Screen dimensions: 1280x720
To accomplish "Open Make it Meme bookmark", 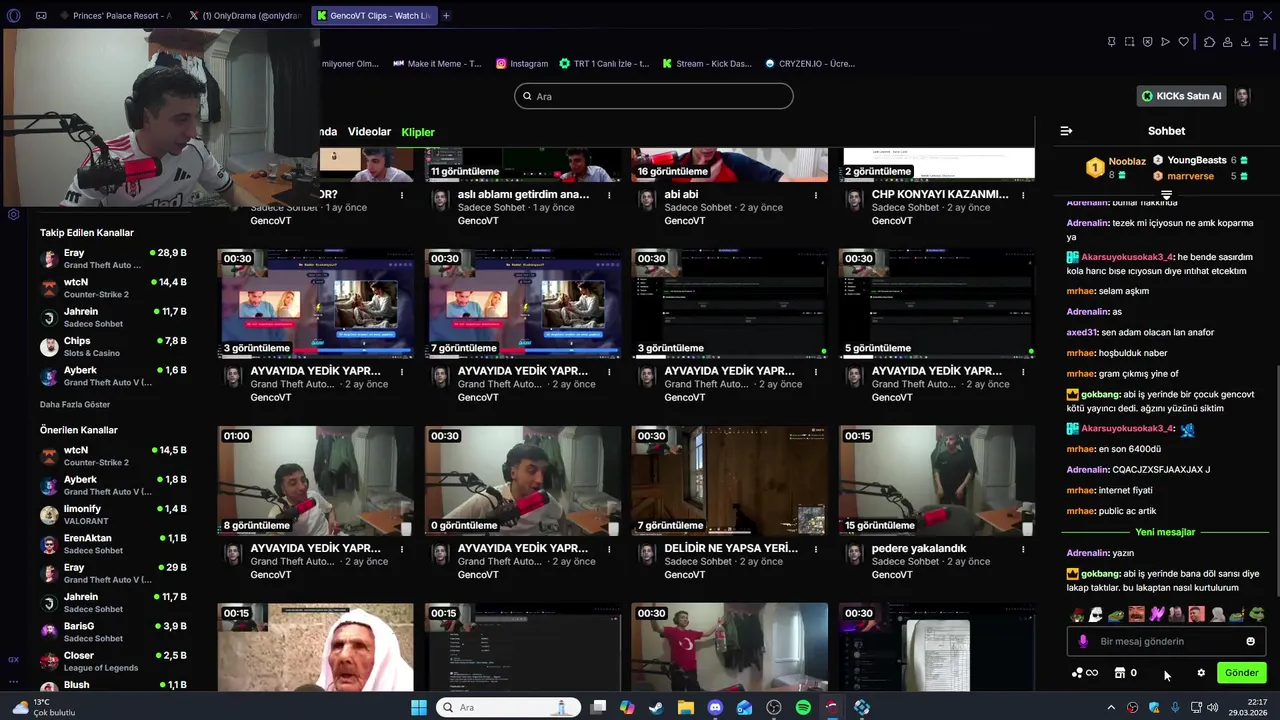I will click(437, 63).
